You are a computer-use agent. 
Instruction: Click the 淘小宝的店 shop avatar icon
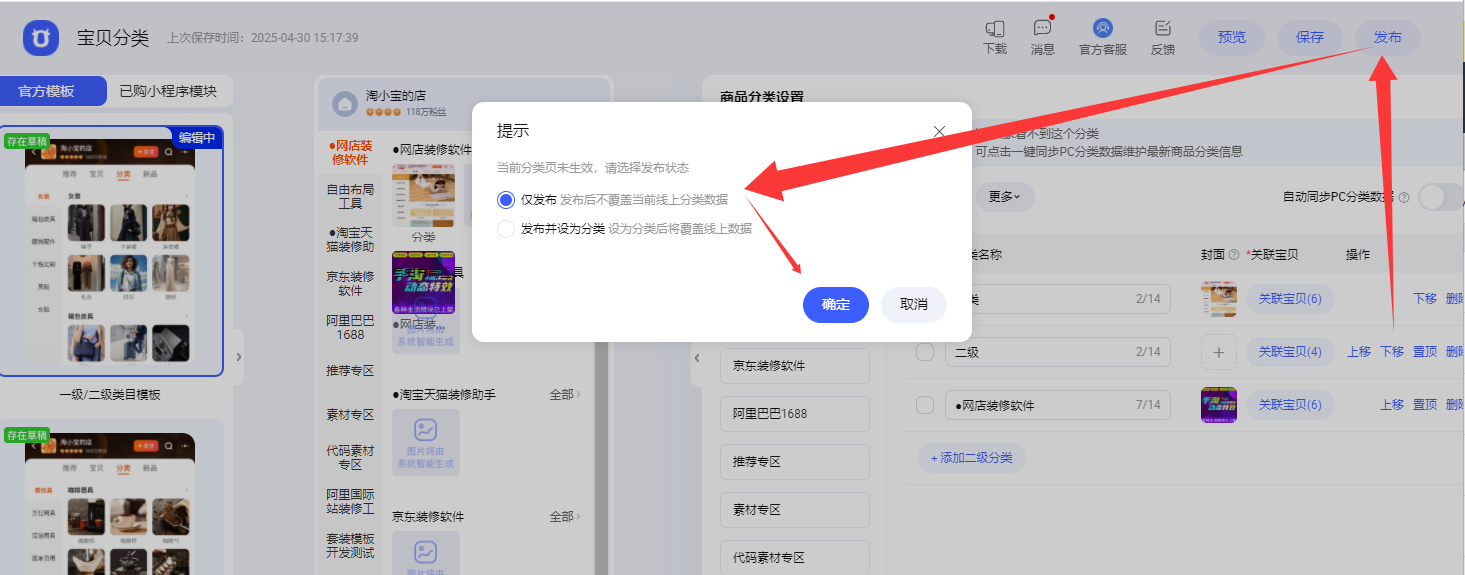[x=345, y=102]
